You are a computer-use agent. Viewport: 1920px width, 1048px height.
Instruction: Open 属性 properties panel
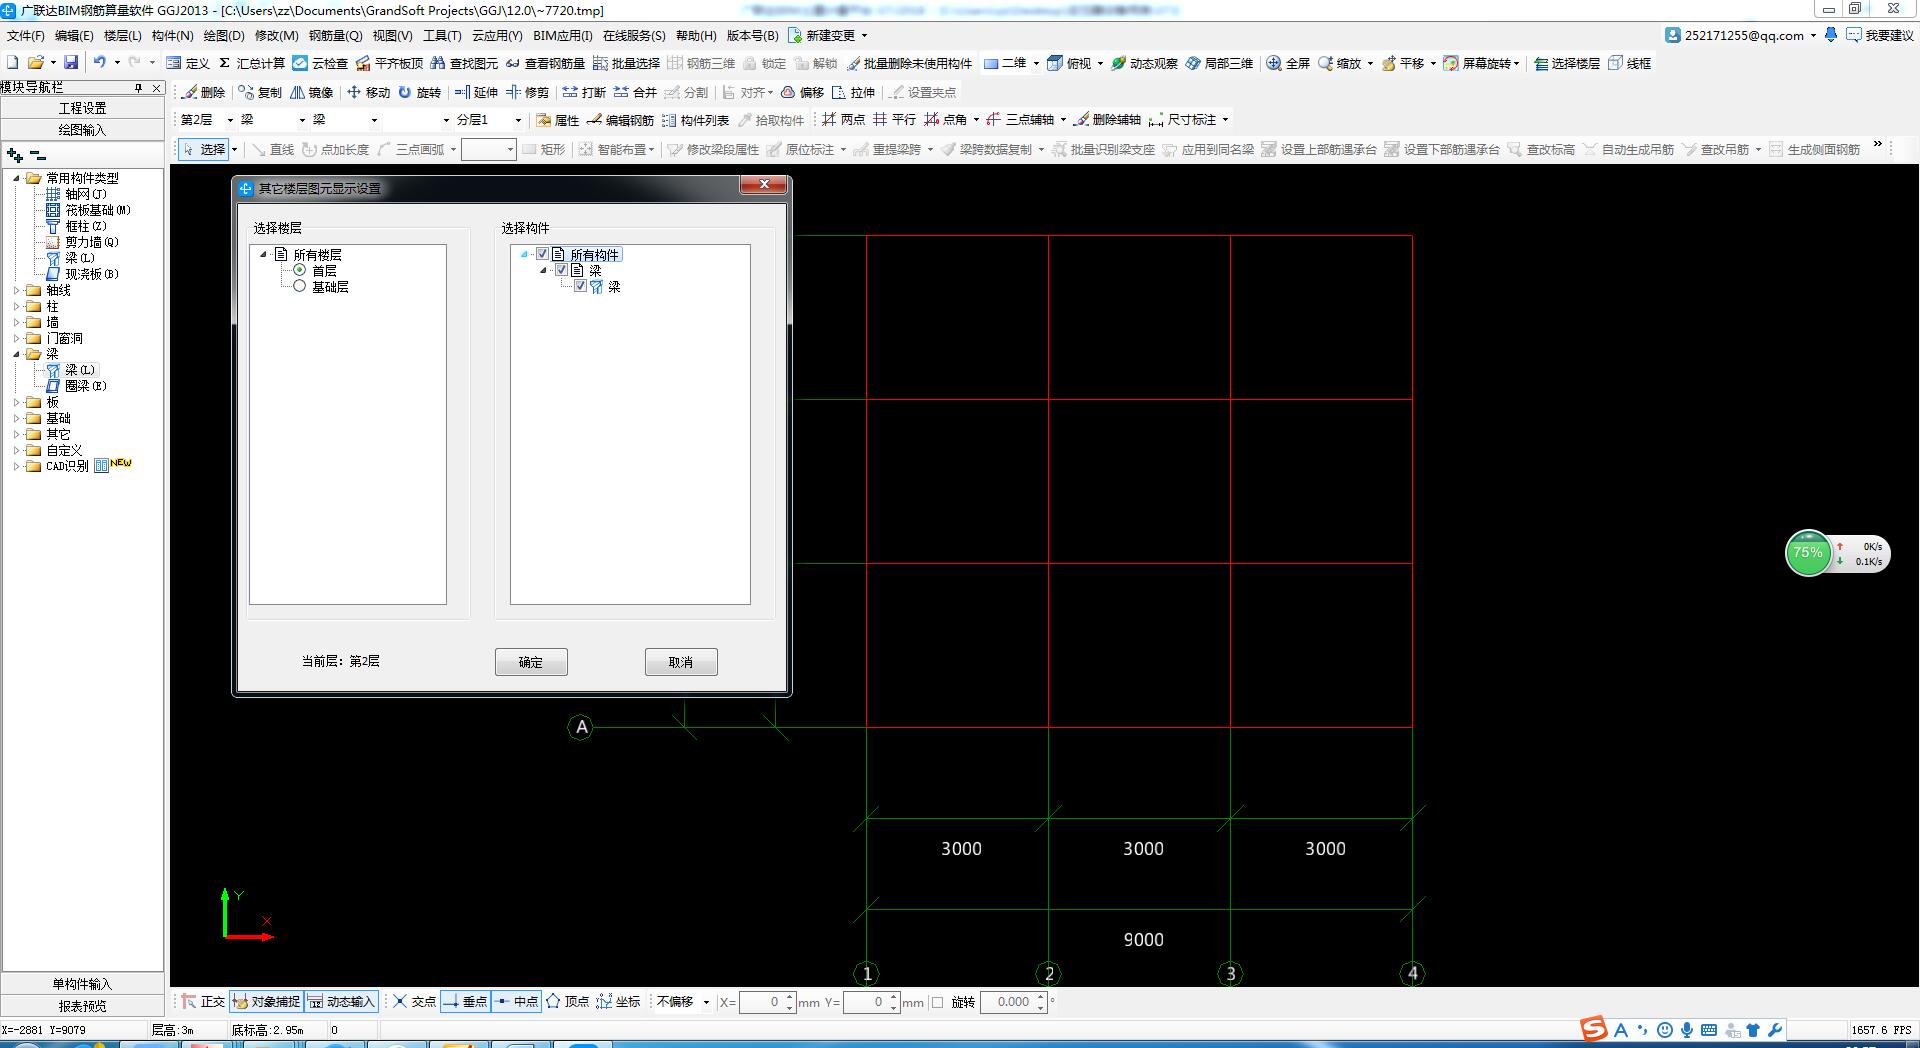(x=558, y=120)
